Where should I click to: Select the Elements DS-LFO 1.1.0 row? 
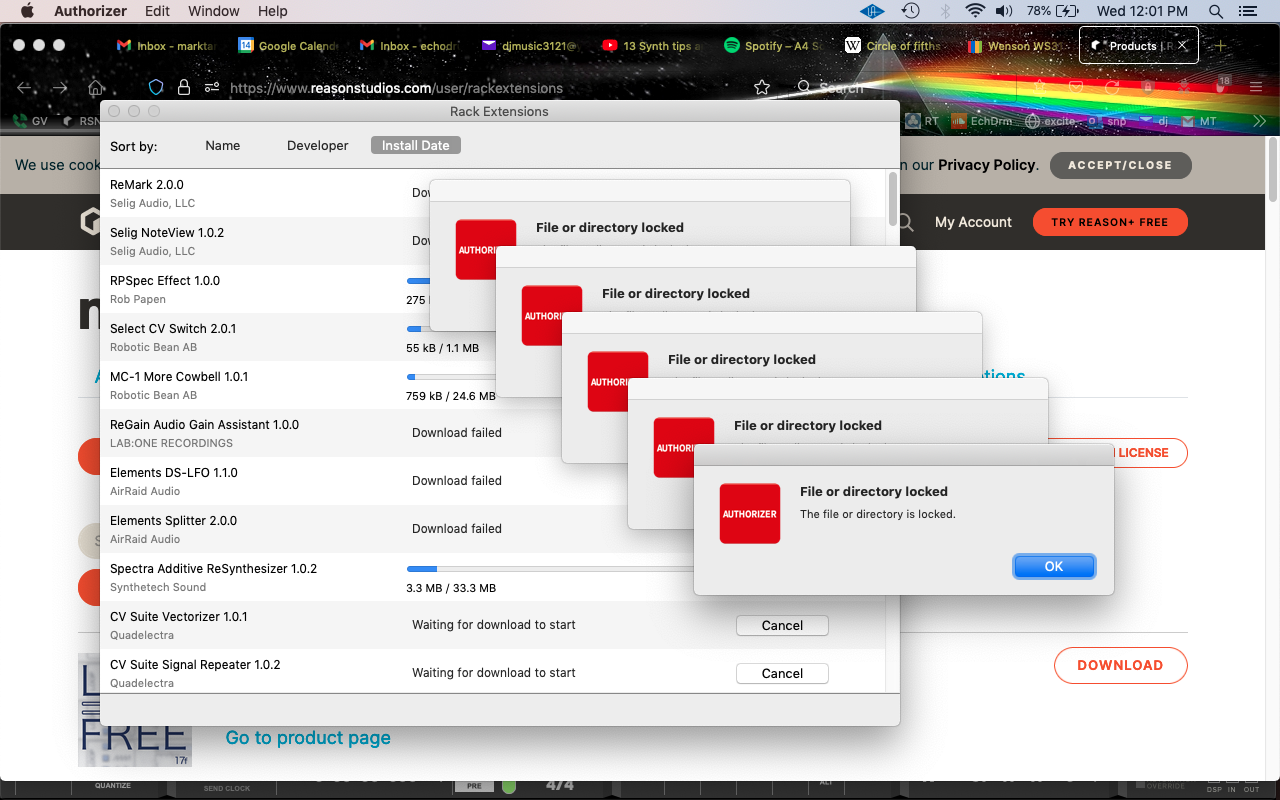pyautogui.click(x=492, y=481)
